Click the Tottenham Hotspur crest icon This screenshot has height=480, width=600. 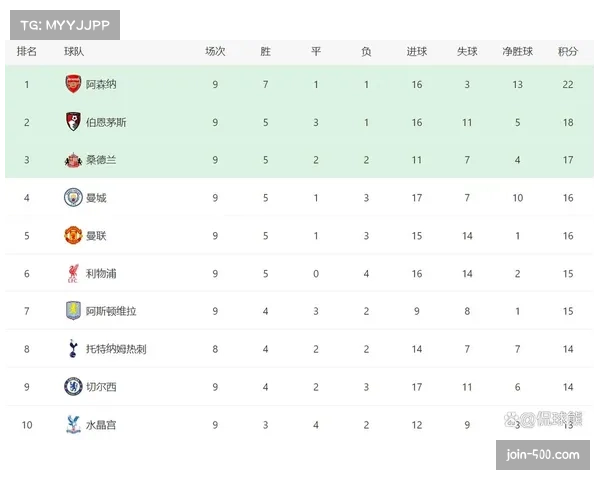[73, 349]
